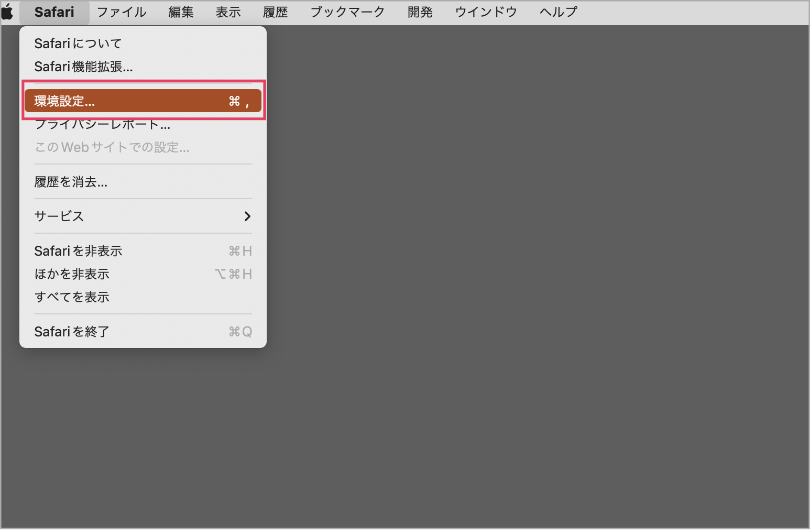Open the 開発 menu

[419, 12]
